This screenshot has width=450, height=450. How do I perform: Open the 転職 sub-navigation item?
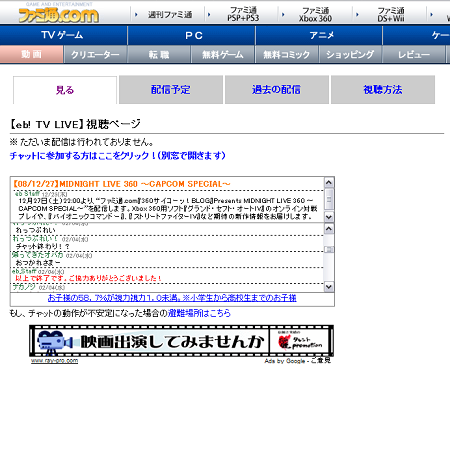pyautogui.click(x=159, y=54)
